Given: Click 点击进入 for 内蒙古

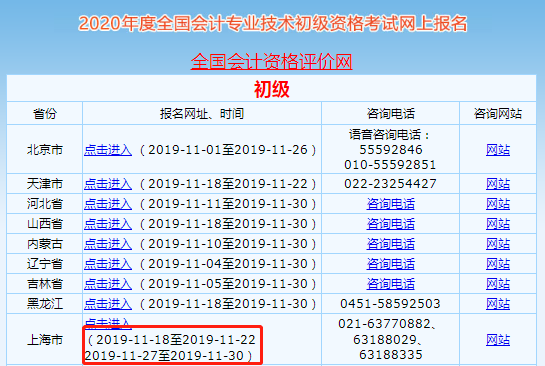Looking at the screenshot, I should click(x=108, y=244).
